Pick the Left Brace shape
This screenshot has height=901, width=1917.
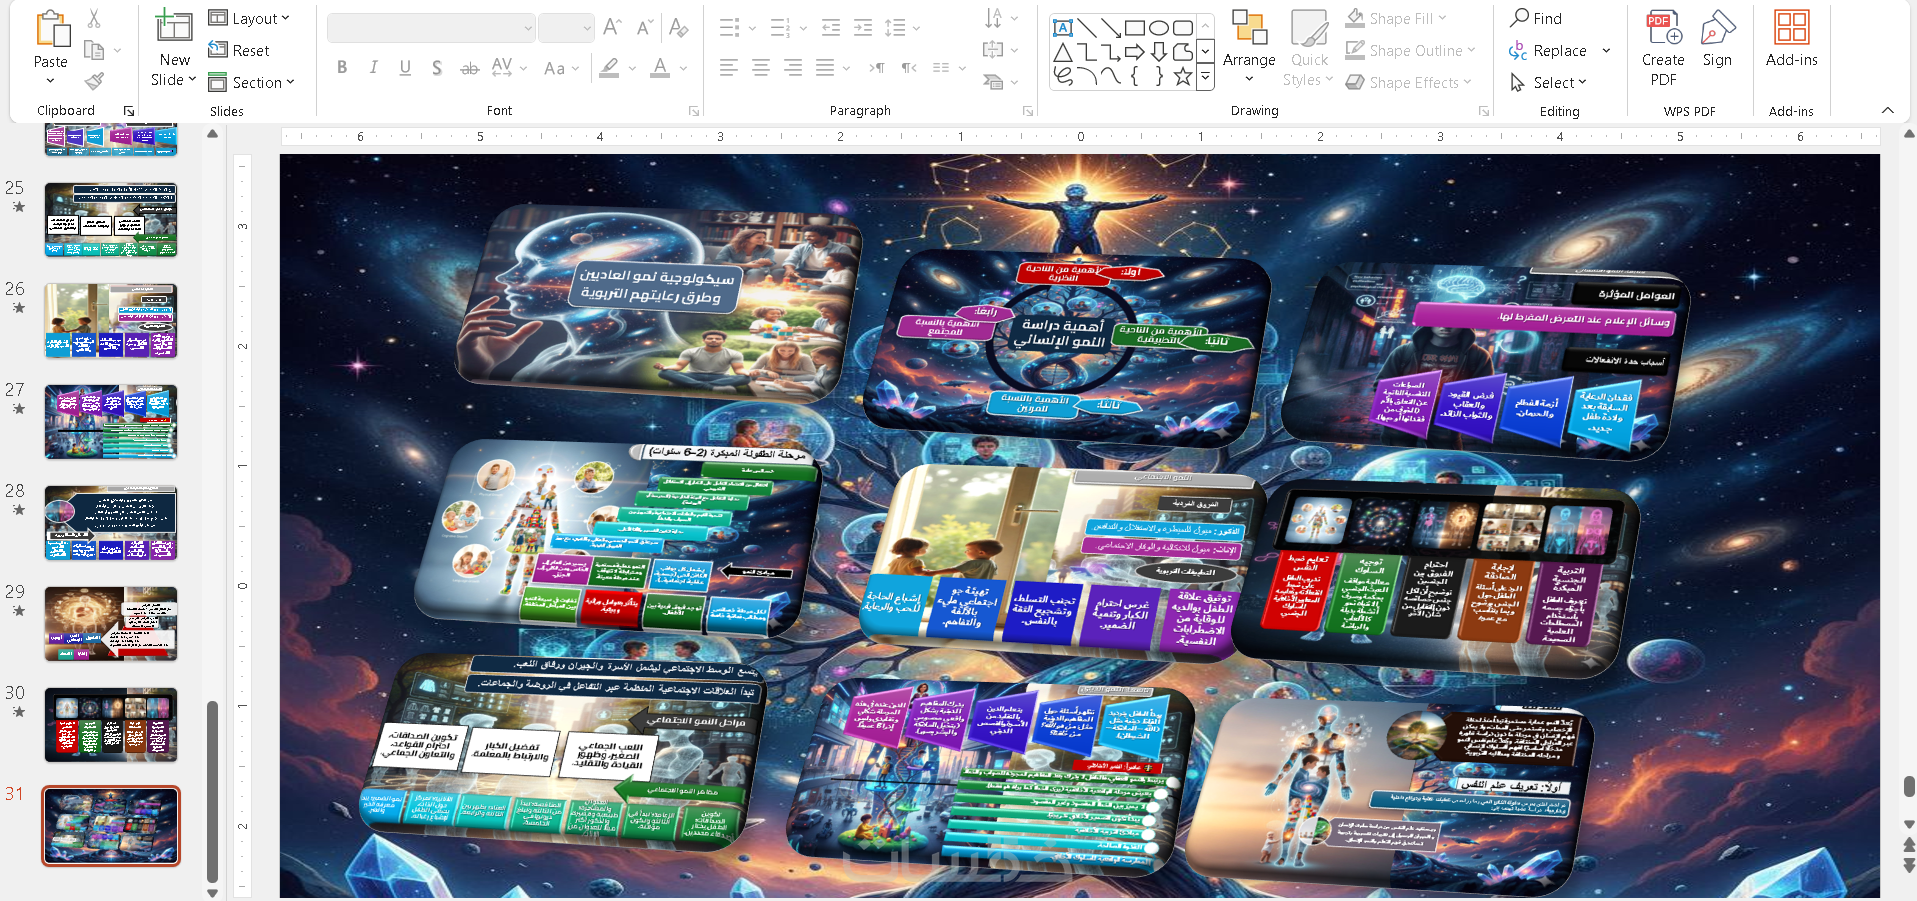point(1135,76)
